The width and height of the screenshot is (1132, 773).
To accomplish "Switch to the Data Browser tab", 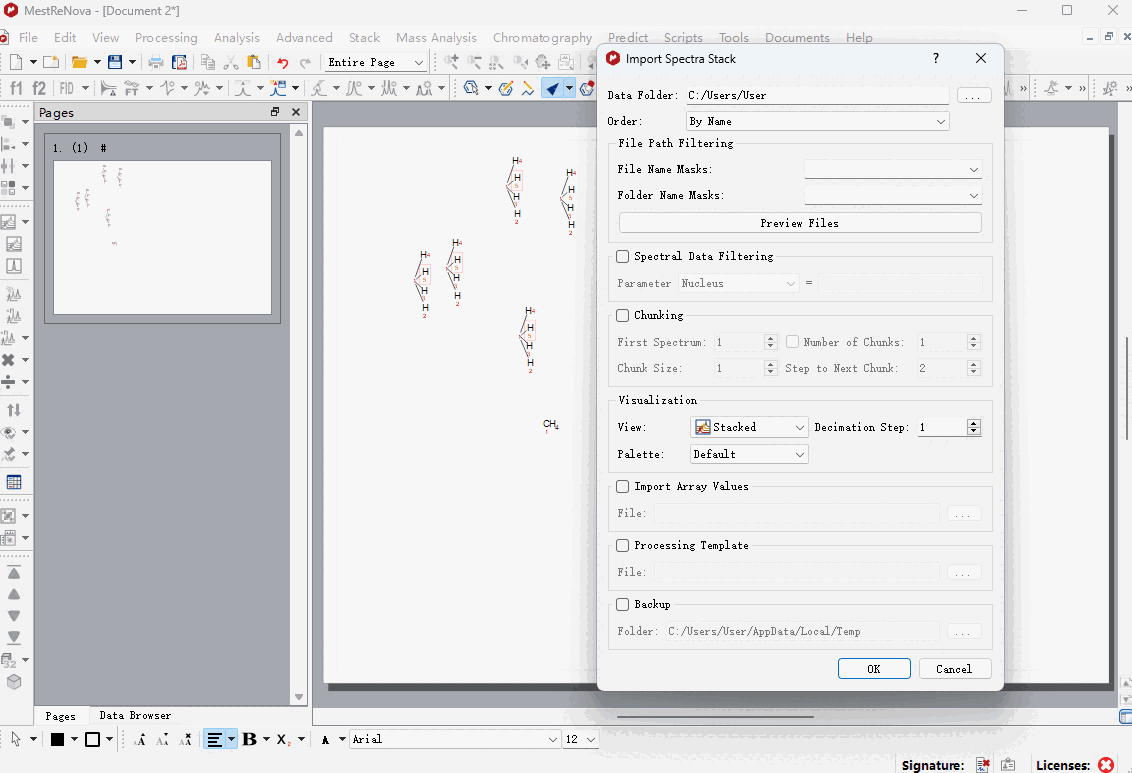I will point(135,716).
